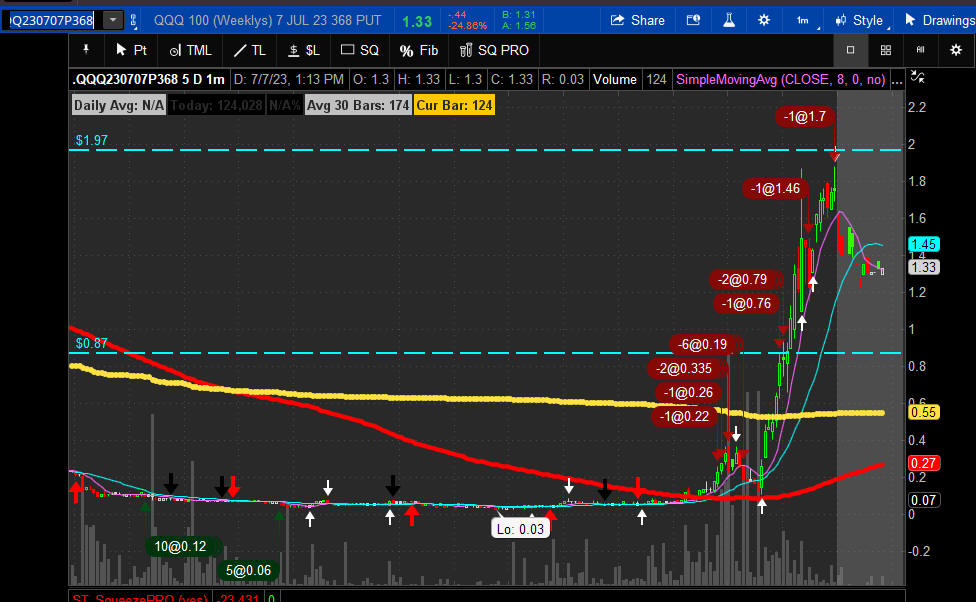
Task: Open the chart info/describe icon next to Share
Action: pos(693,21)
